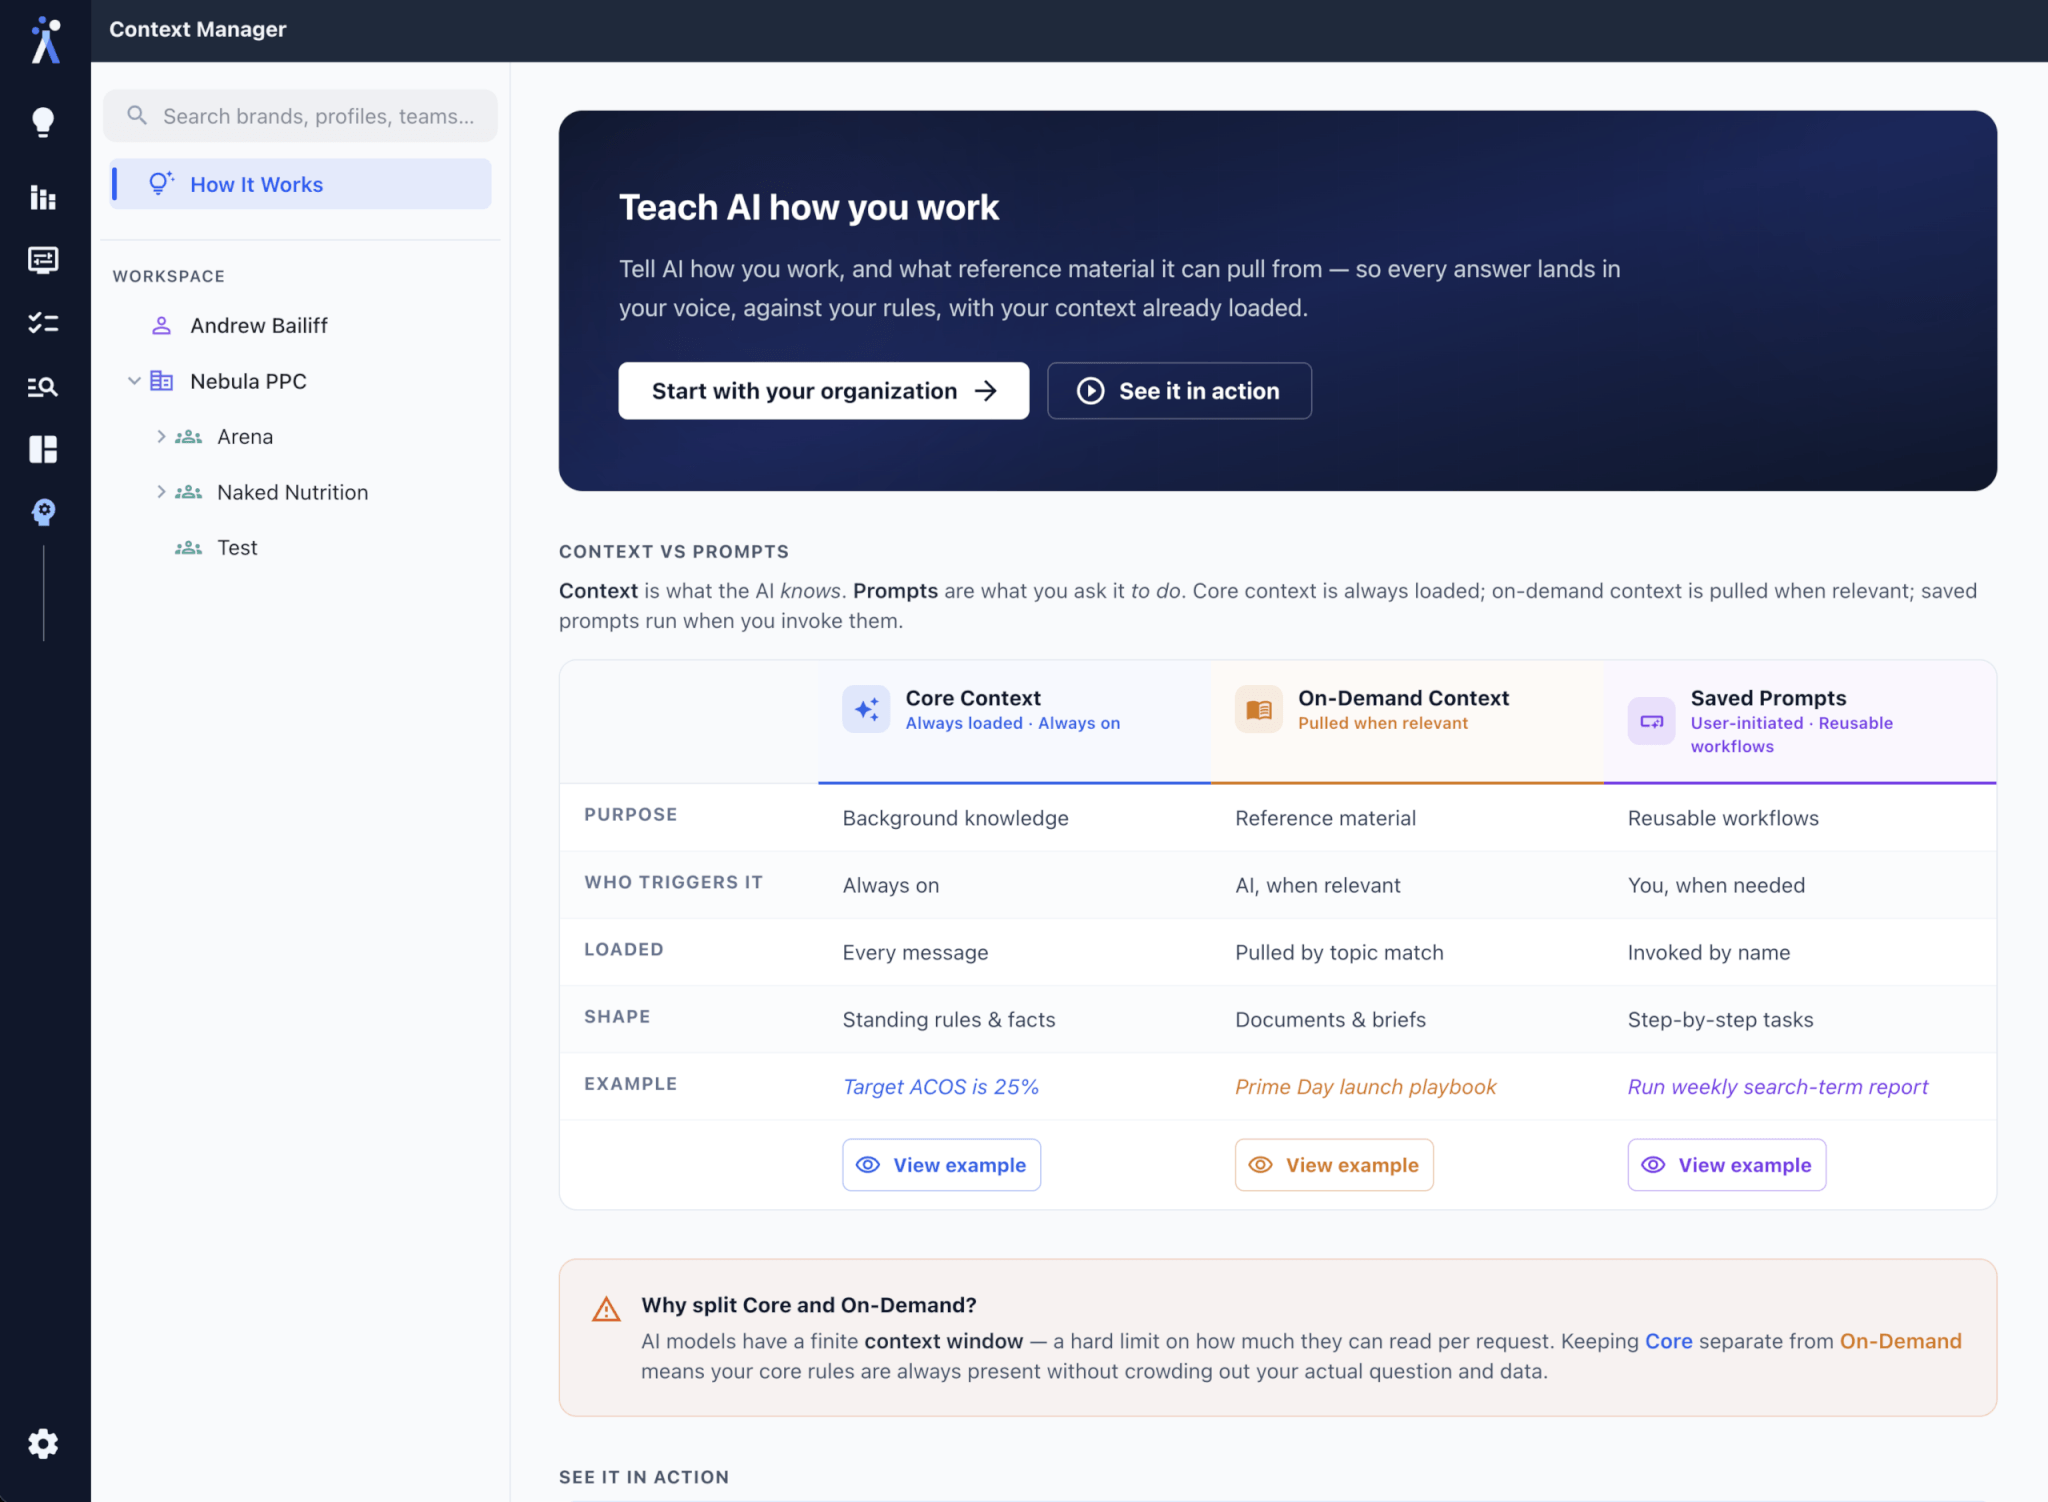Click the Nebula PPC organization icon

click(x=161, y=381)
